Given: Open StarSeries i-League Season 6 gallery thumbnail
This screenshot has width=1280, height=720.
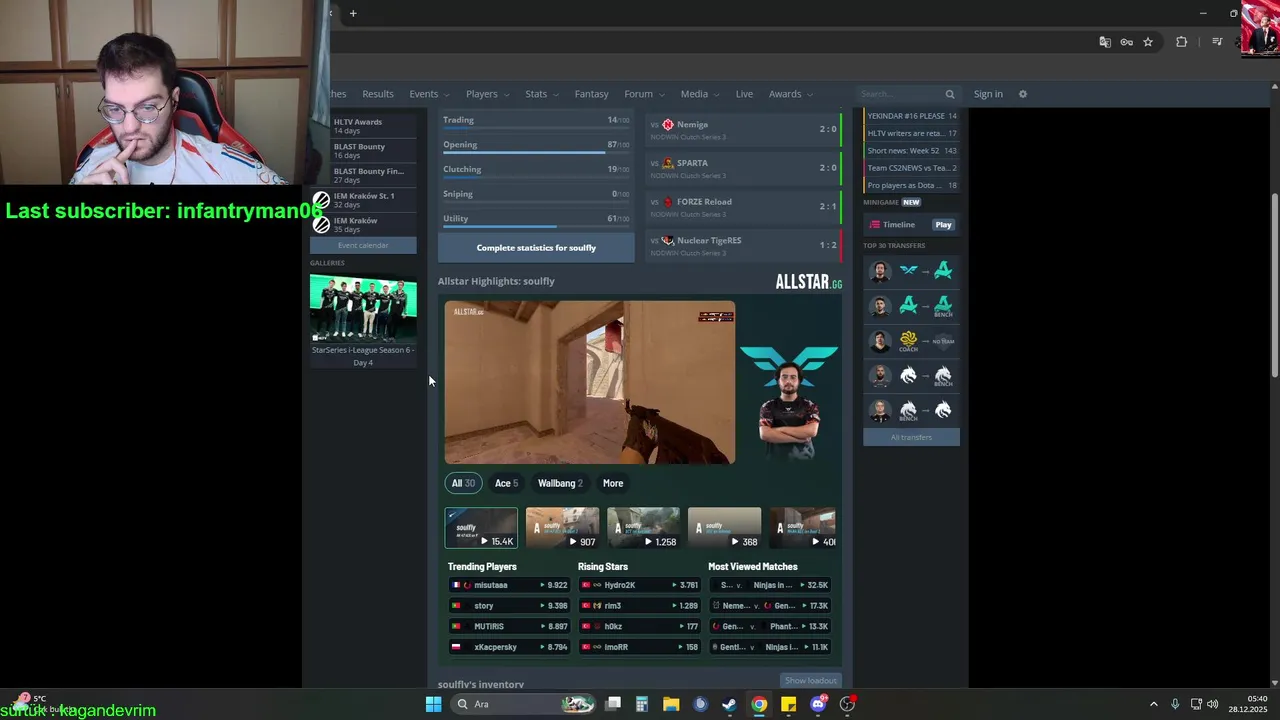Looking at the screenshot, I should tap(363, 309).
